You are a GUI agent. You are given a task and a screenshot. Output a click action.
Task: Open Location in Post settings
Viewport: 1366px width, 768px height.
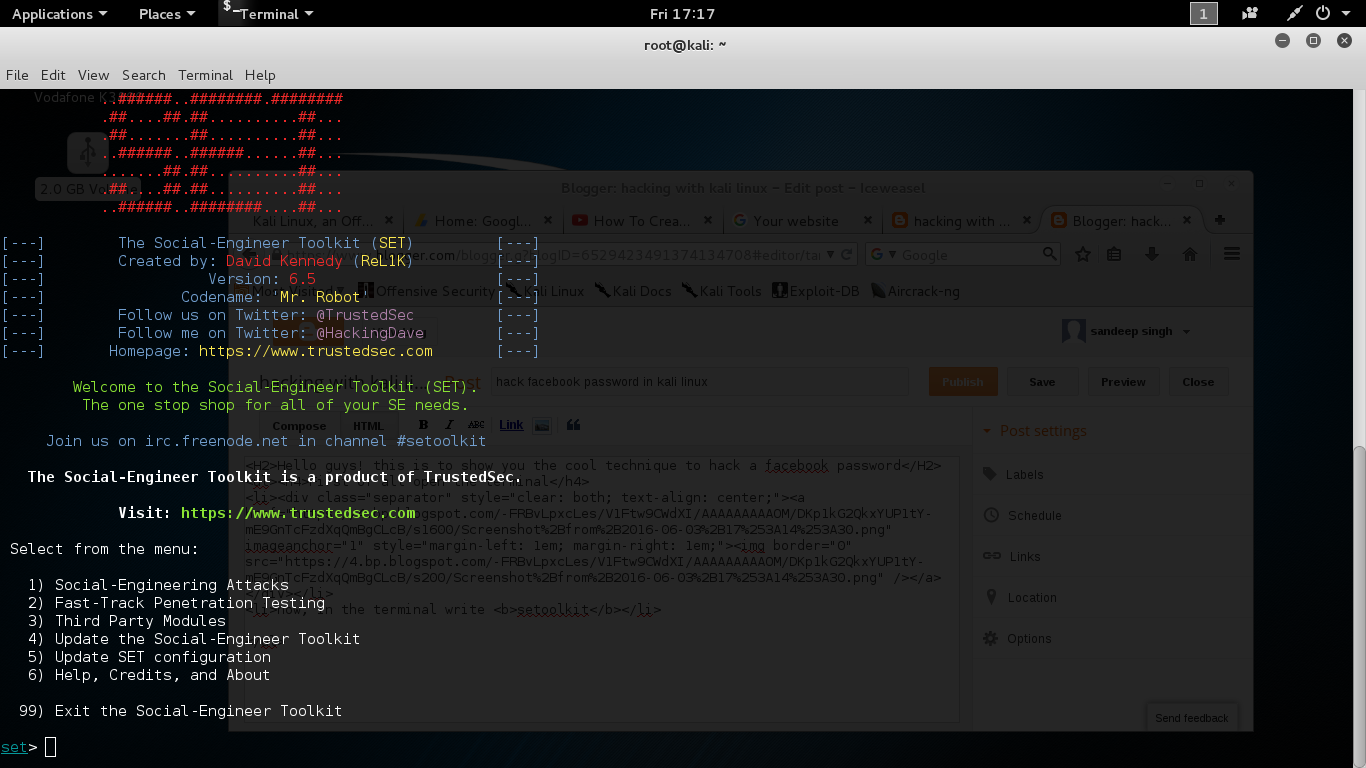point(1032,597)
